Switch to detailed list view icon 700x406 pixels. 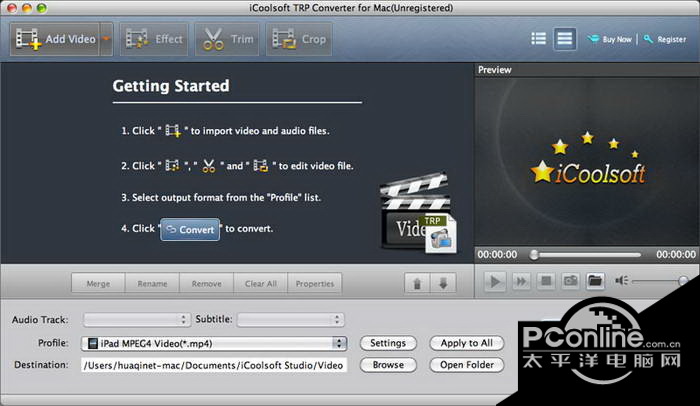click(539, 38)
